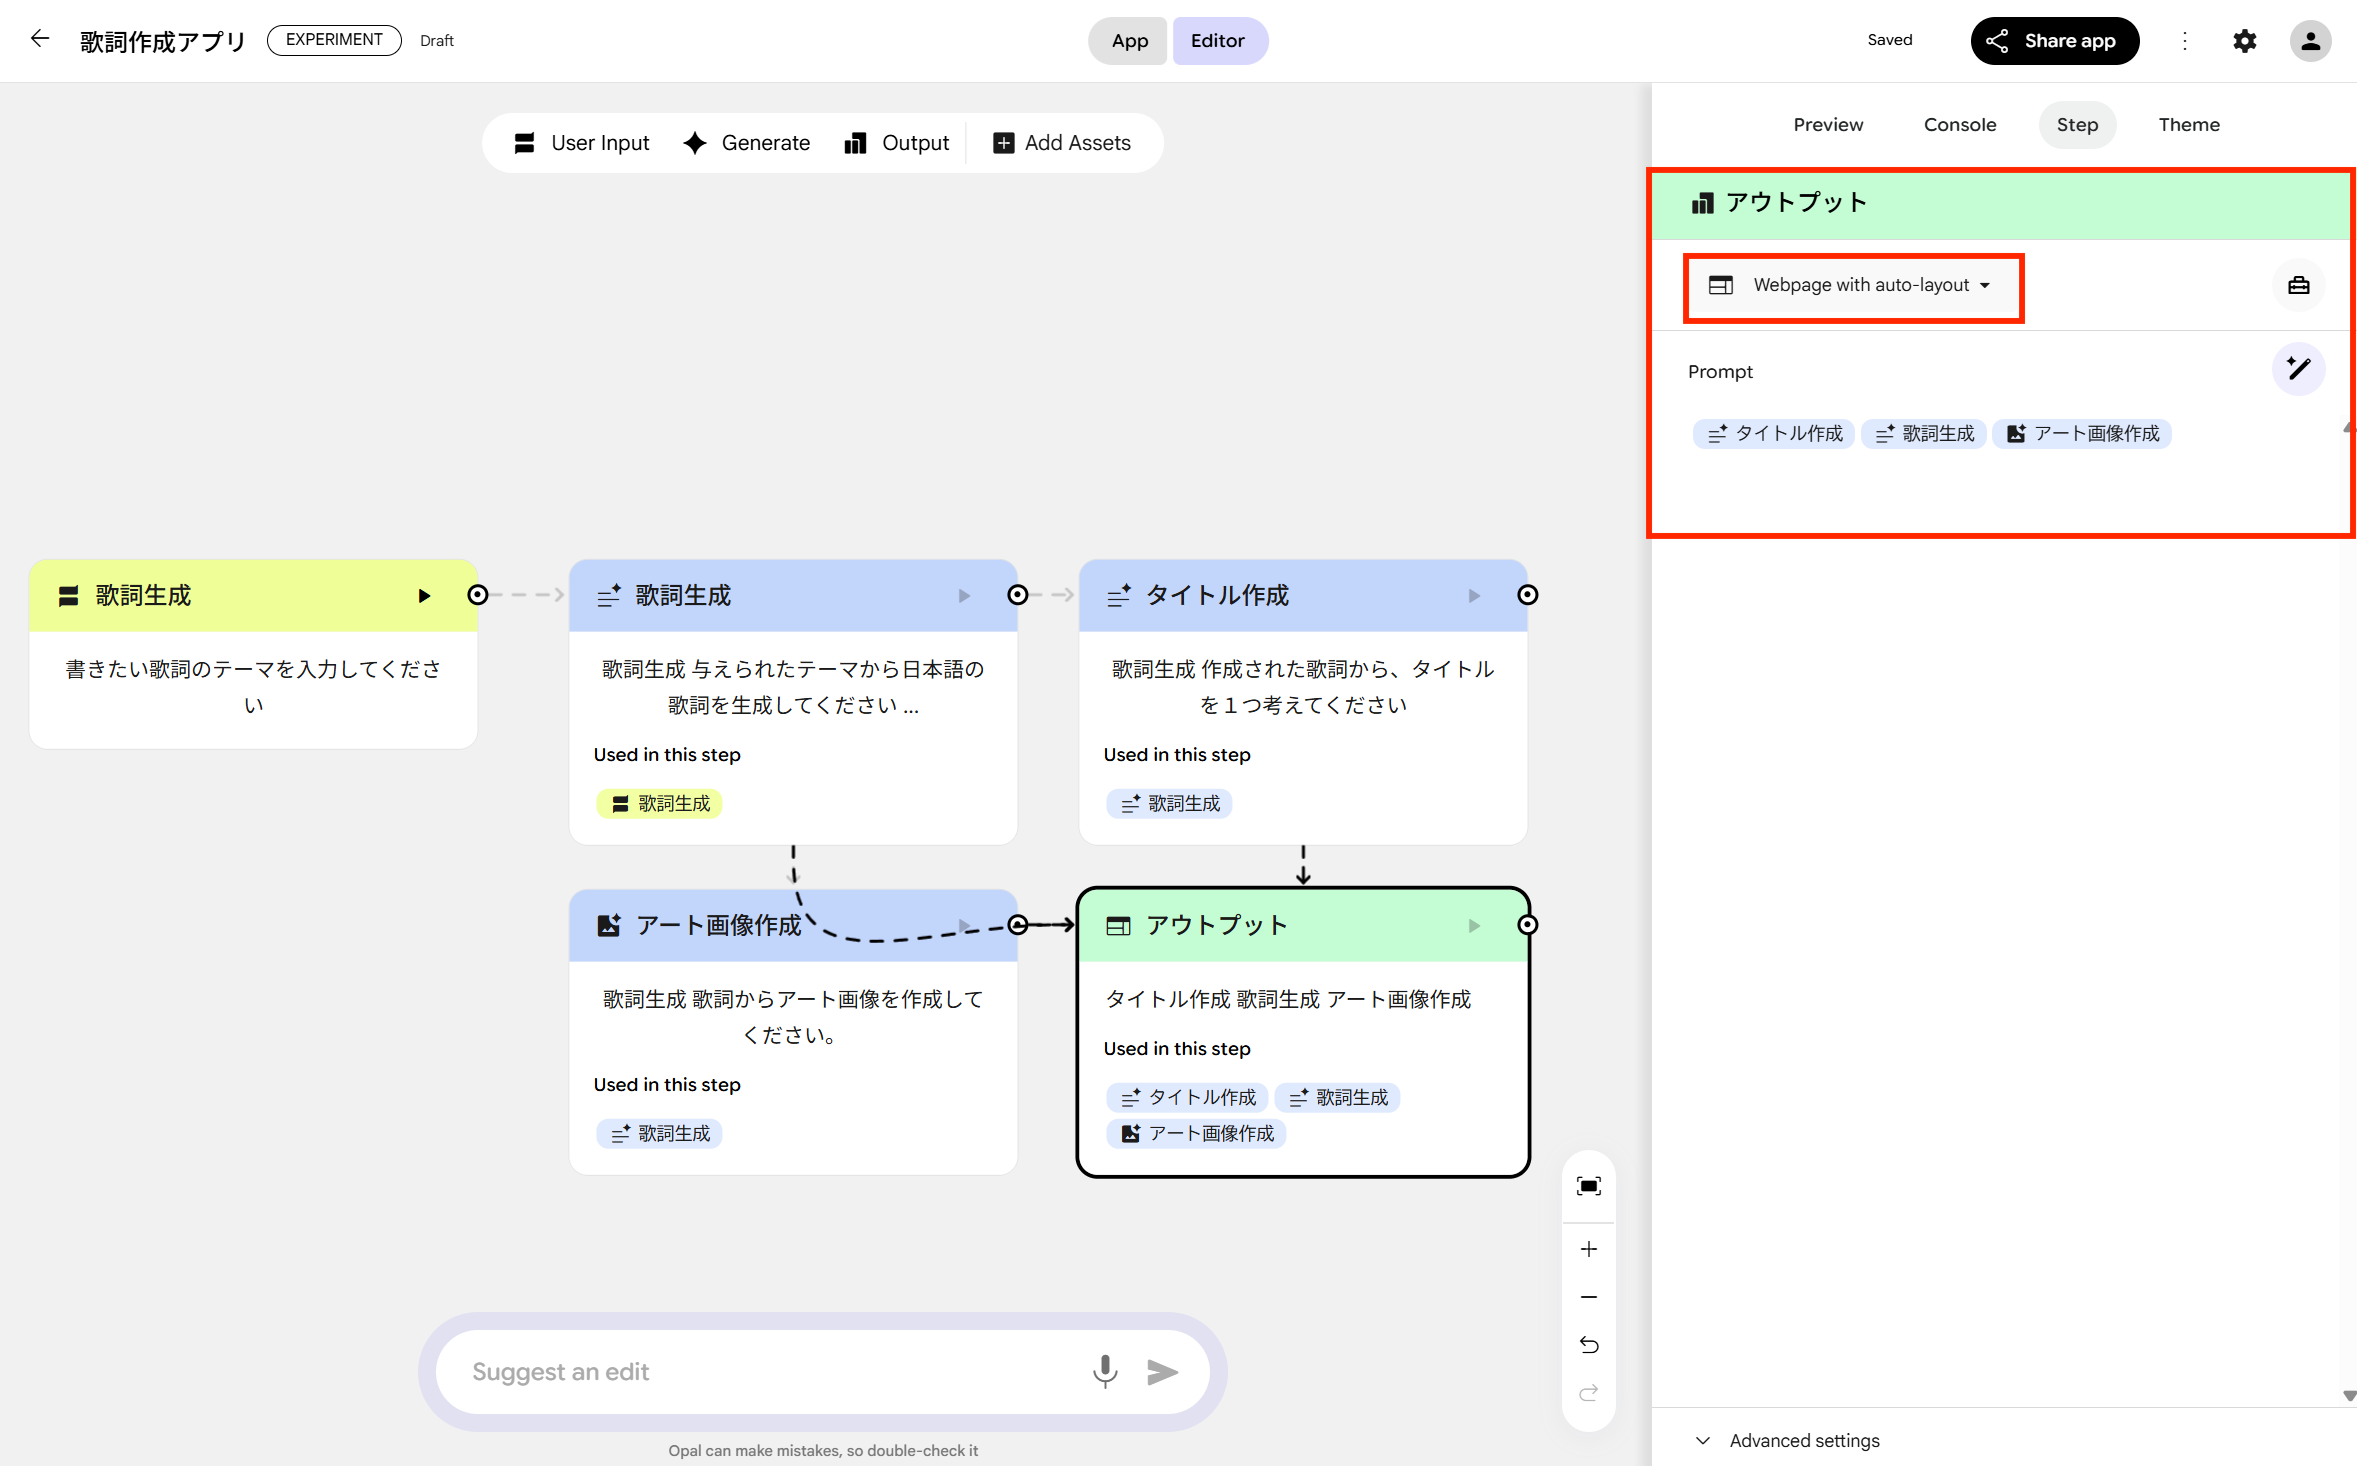Expand Advanced settings section

tap(1788, 1440)
